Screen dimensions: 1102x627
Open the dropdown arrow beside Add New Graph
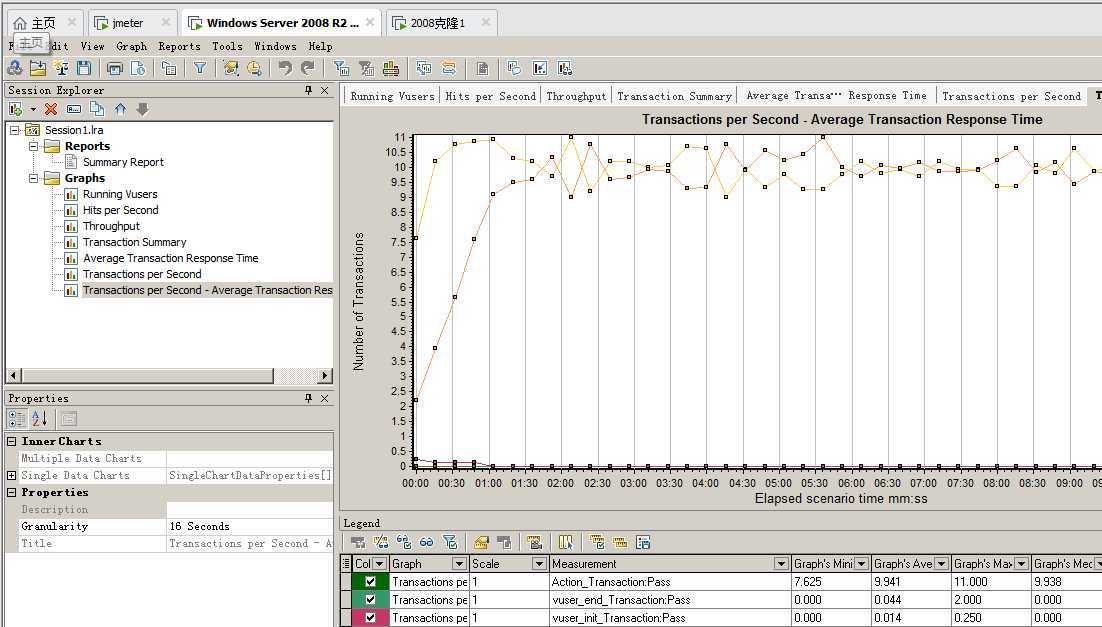click(32, 110)
